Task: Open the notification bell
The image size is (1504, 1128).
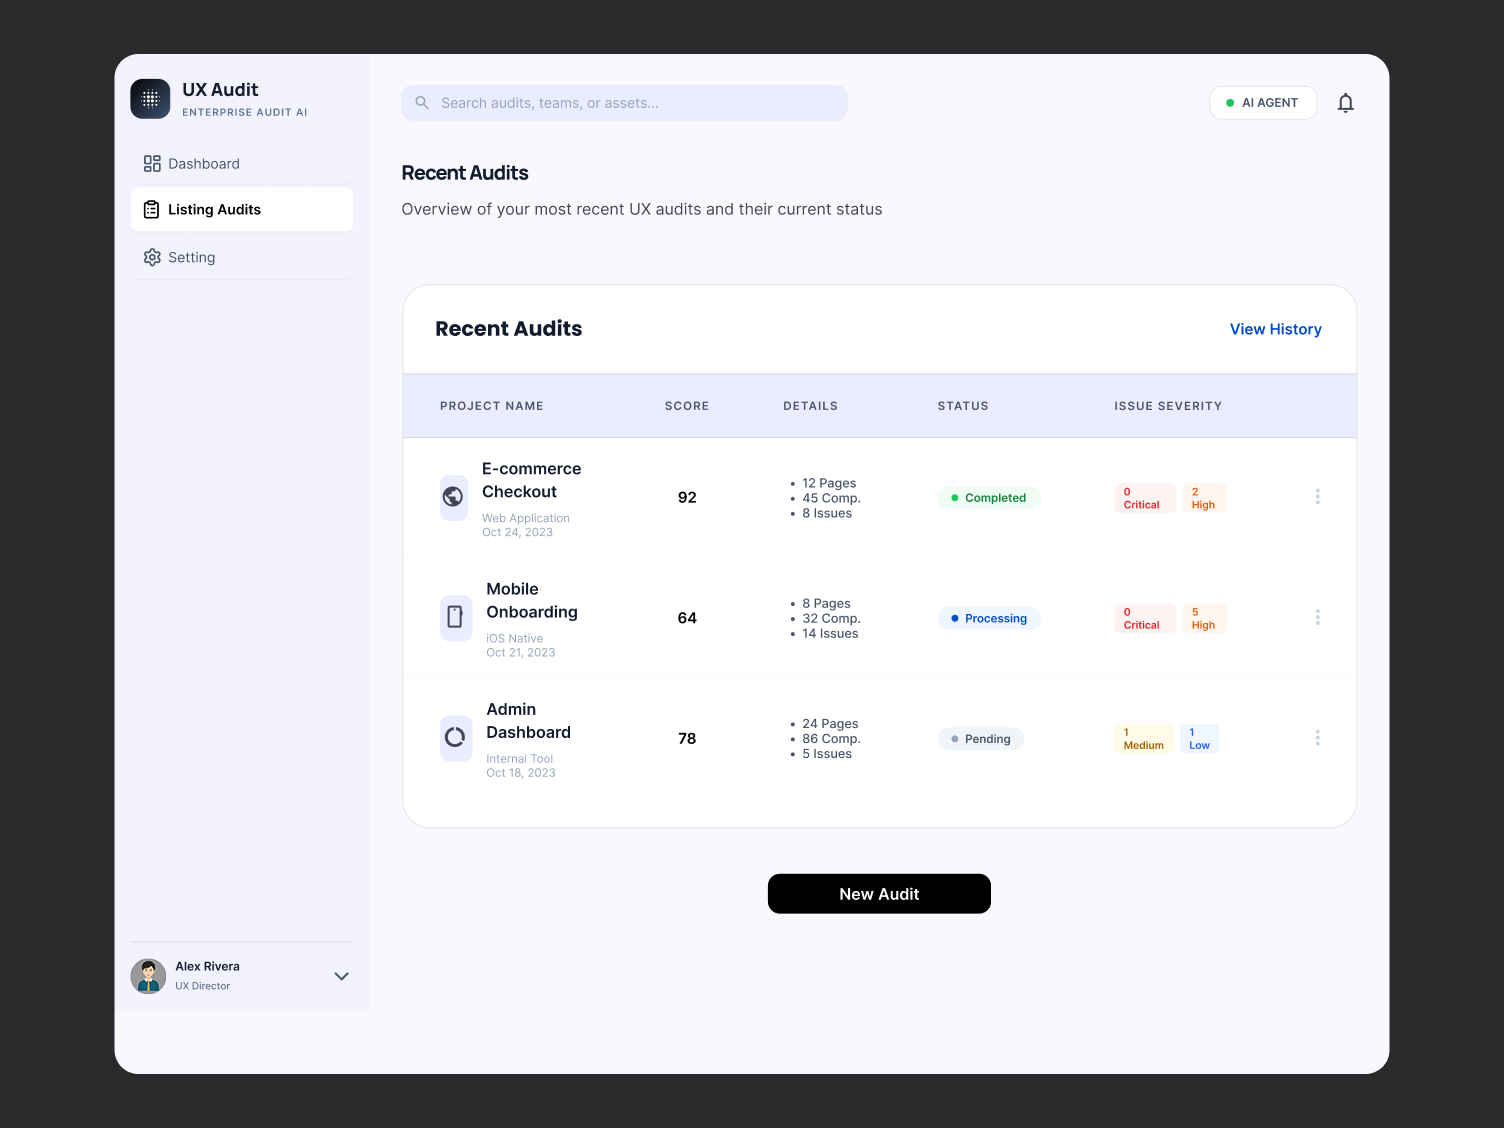Action: coord(1345,102)
